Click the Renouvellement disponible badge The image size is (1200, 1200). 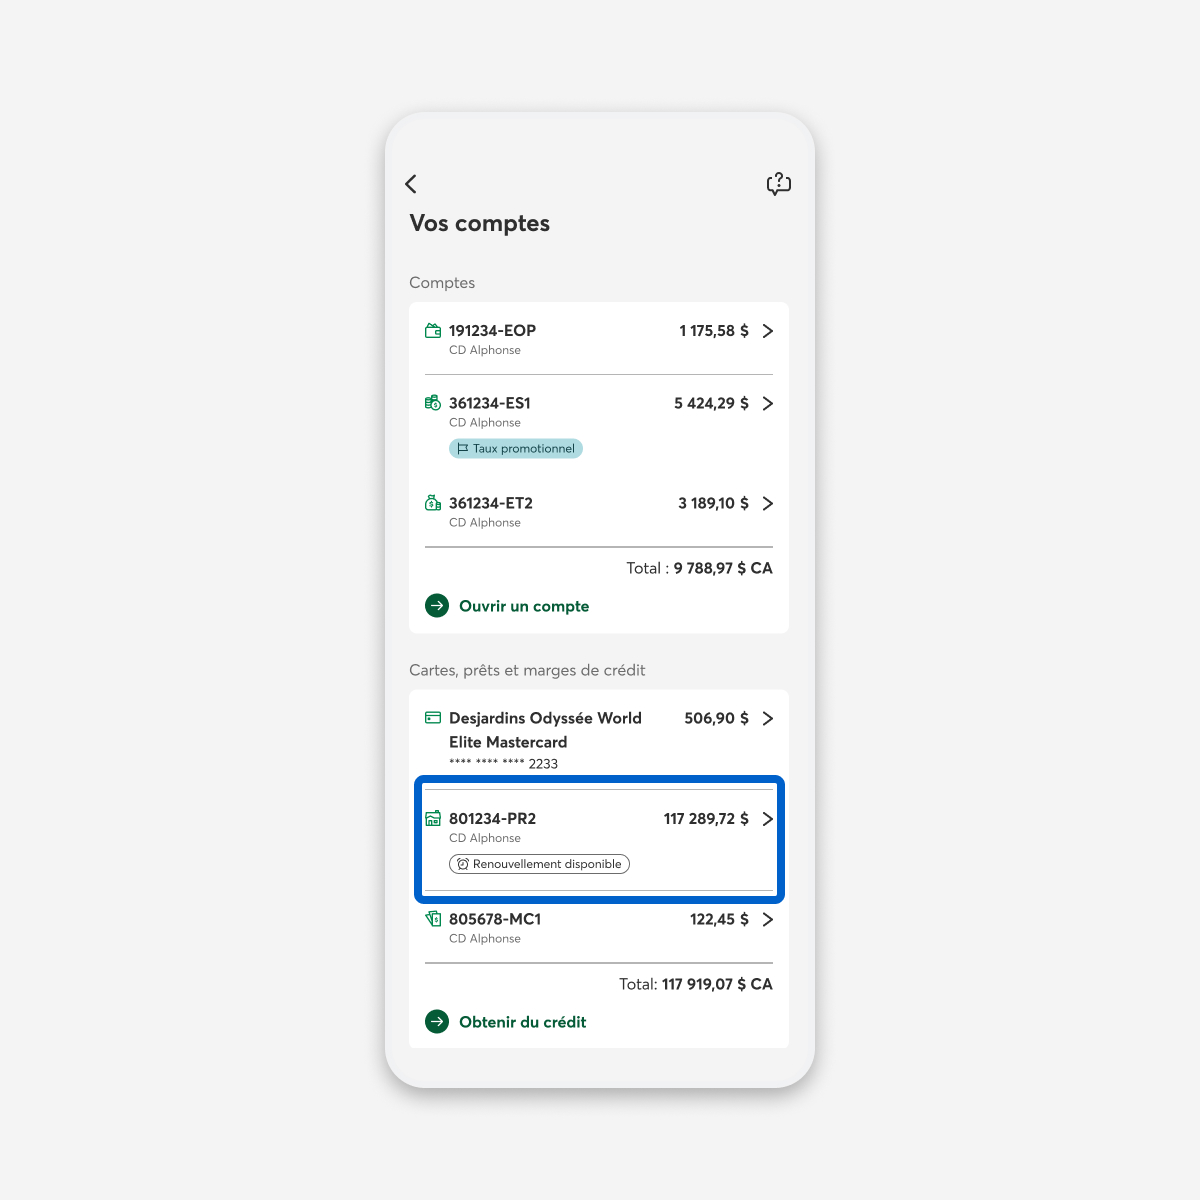[539, 864]
